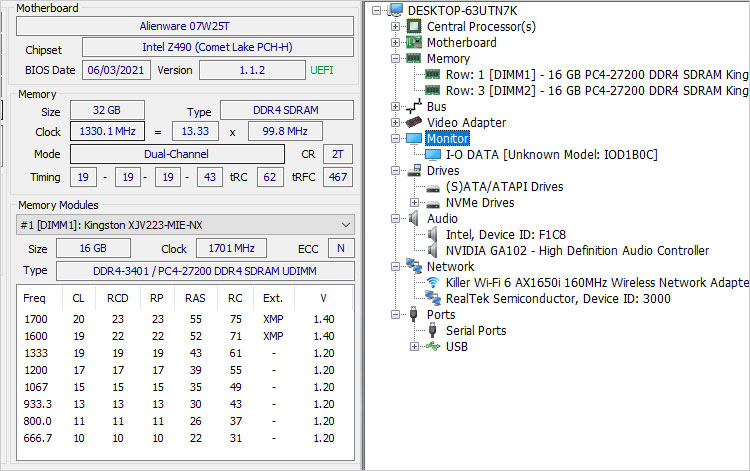Click the Intel F1C8 audio speaker icon
The width and height of the screenshot is (750, 471).
coord(432,234)
